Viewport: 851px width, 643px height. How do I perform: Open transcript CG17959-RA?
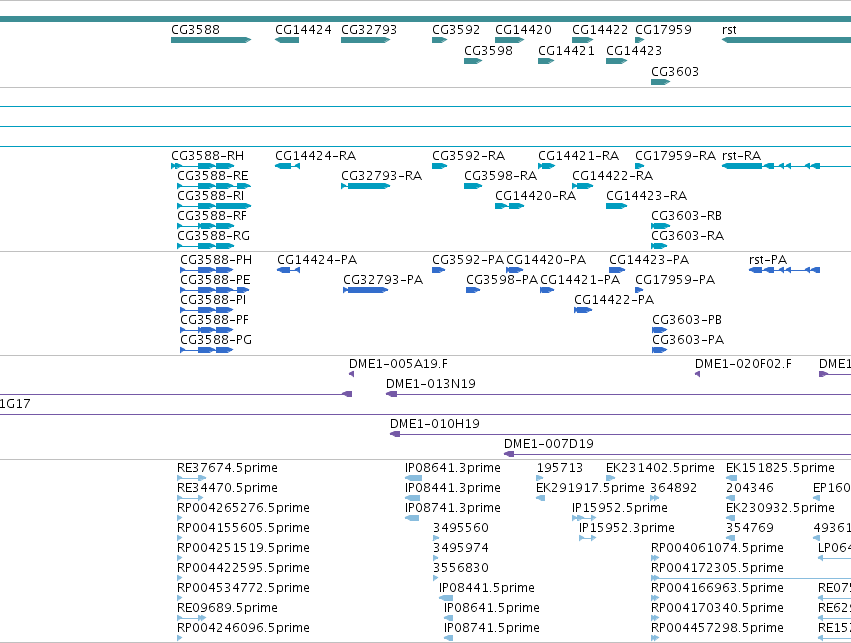675,156
